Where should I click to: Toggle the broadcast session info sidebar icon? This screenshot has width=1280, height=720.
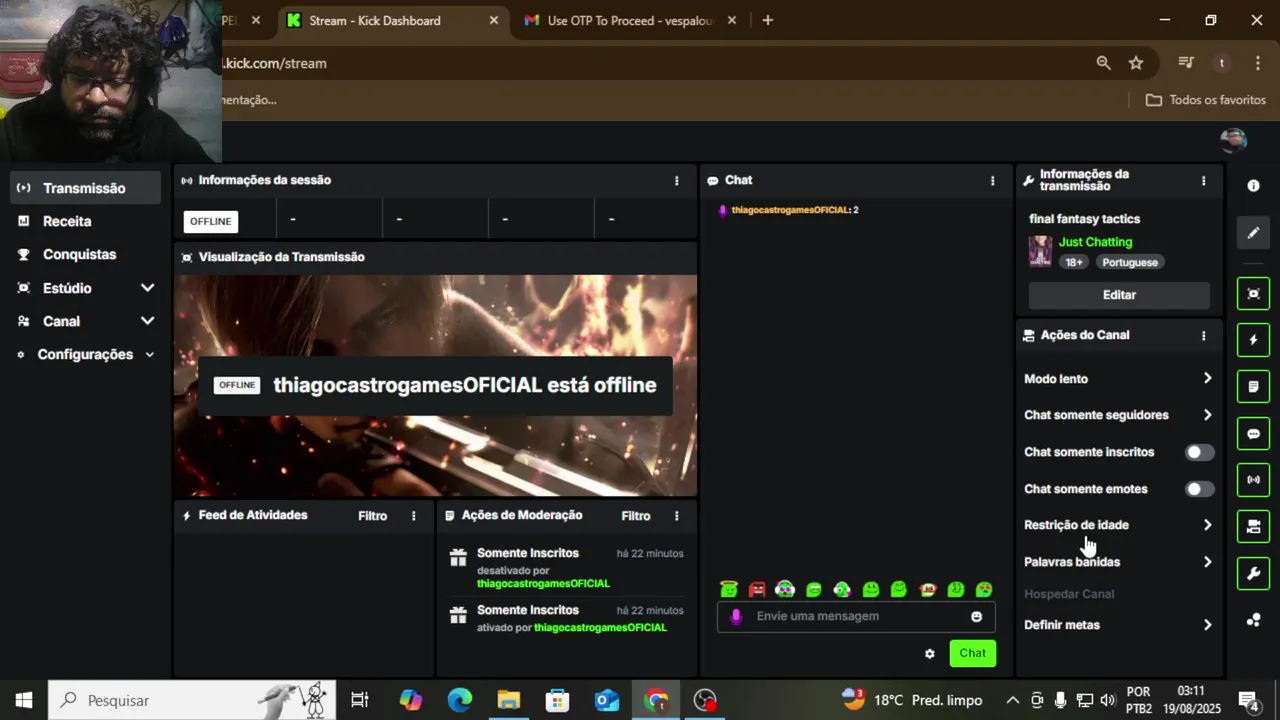tap(1253, 480)
